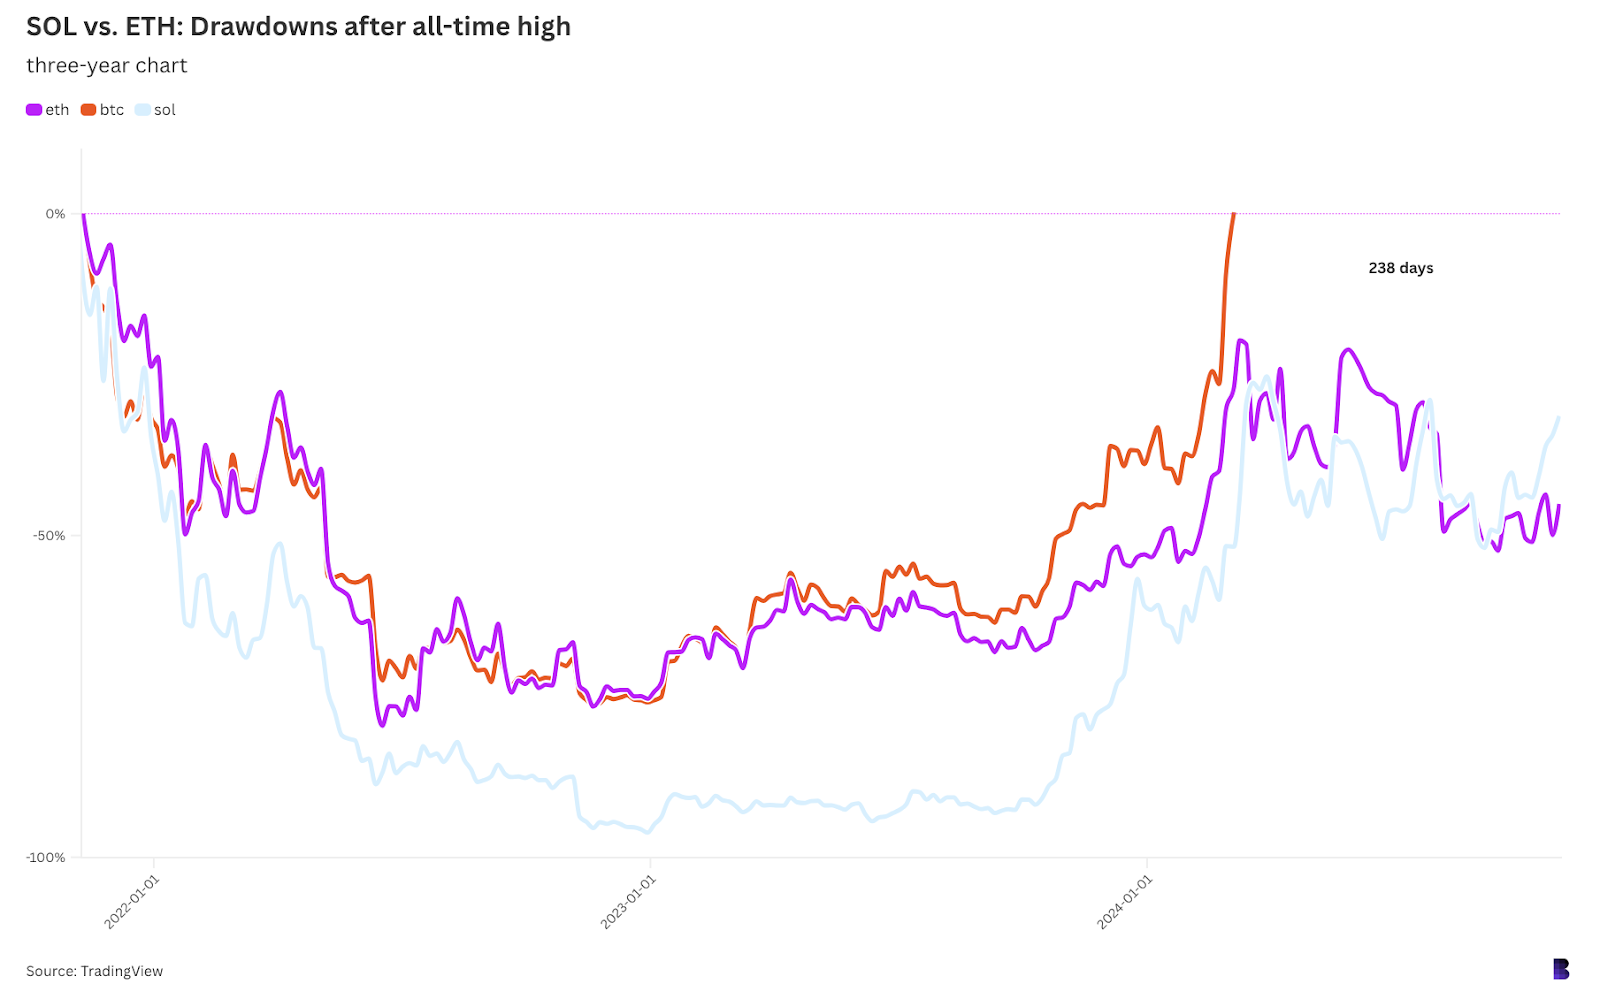Click the light blue sol legend swatch
Image resolution: width=1600 pixels, height=1007 pixels.
pyautogui.click(x=143, y=110)
